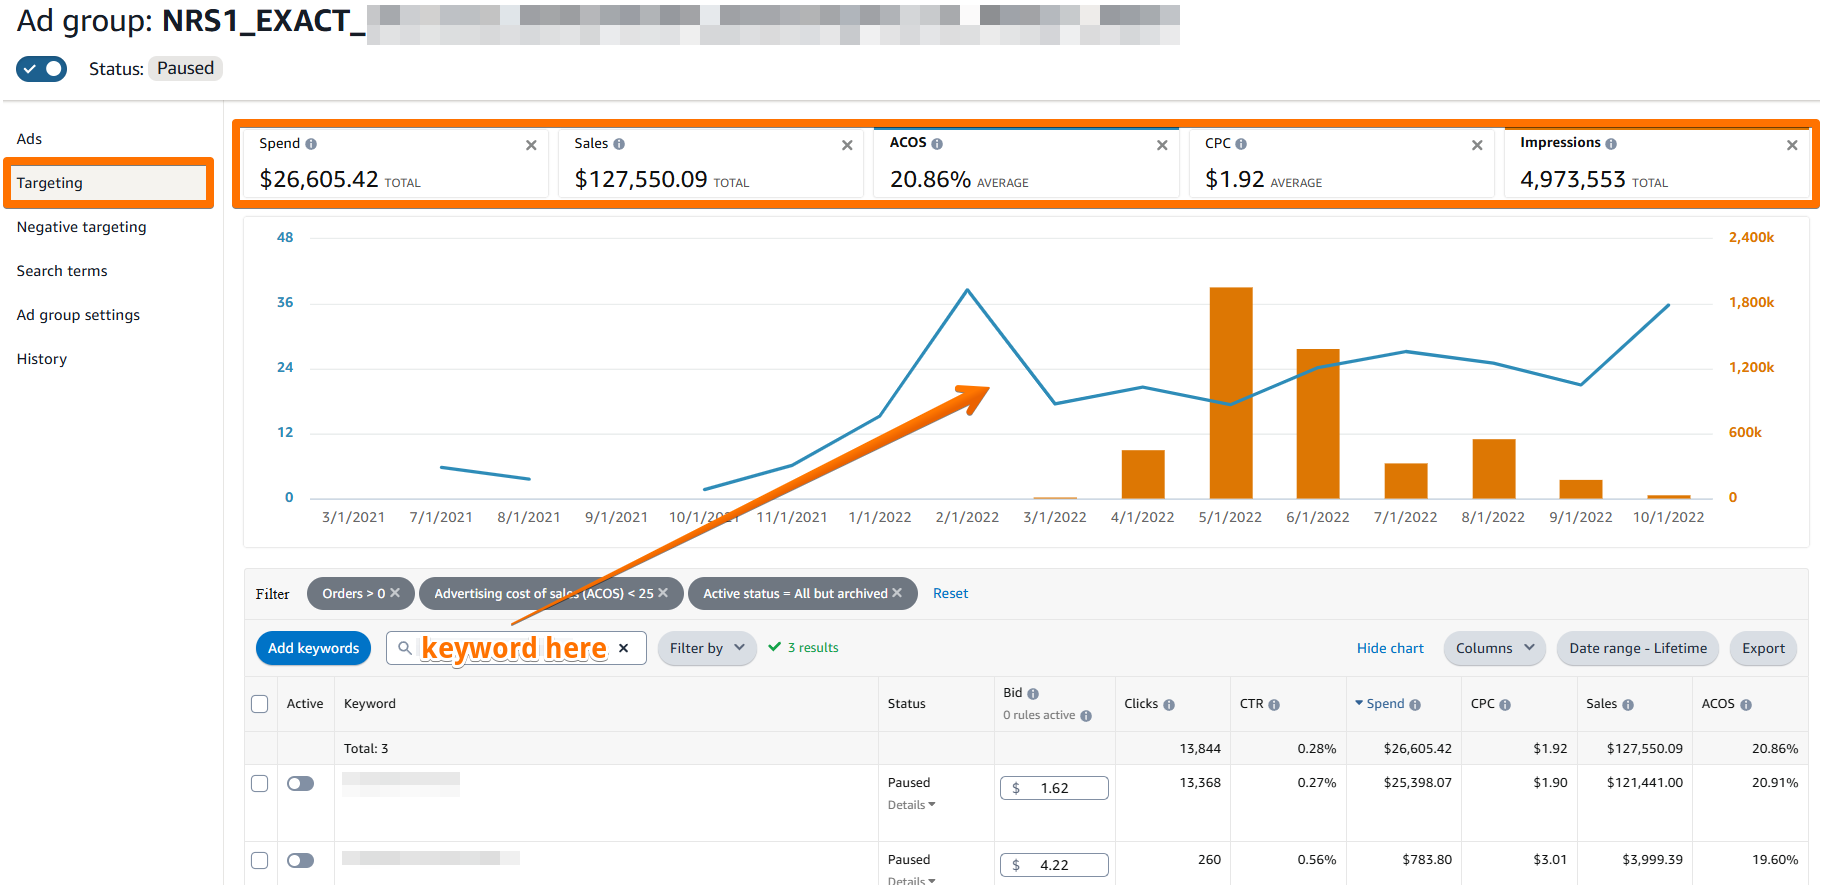Viewport: 1825px width, 885px height.
Task: Remove the CPC metric card
Action: [1477, 145]
